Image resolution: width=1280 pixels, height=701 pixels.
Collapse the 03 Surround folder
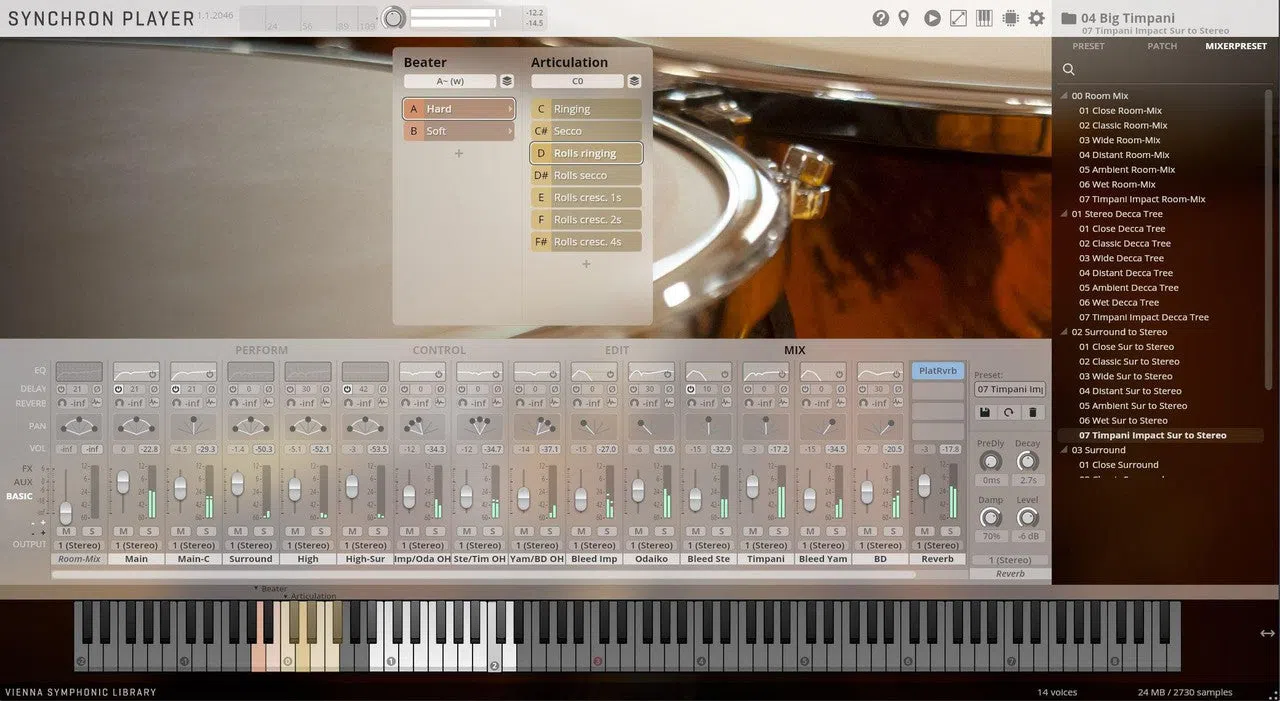(1064, 450)
